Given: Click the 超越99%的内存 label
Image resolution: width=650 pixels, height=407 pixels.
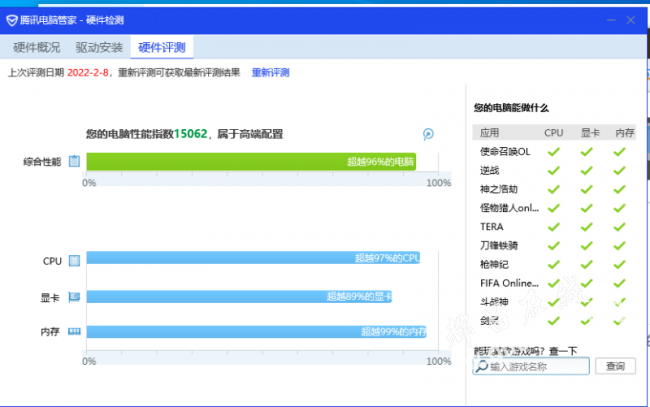Looking at the screenshot, I should coord(393,332).
